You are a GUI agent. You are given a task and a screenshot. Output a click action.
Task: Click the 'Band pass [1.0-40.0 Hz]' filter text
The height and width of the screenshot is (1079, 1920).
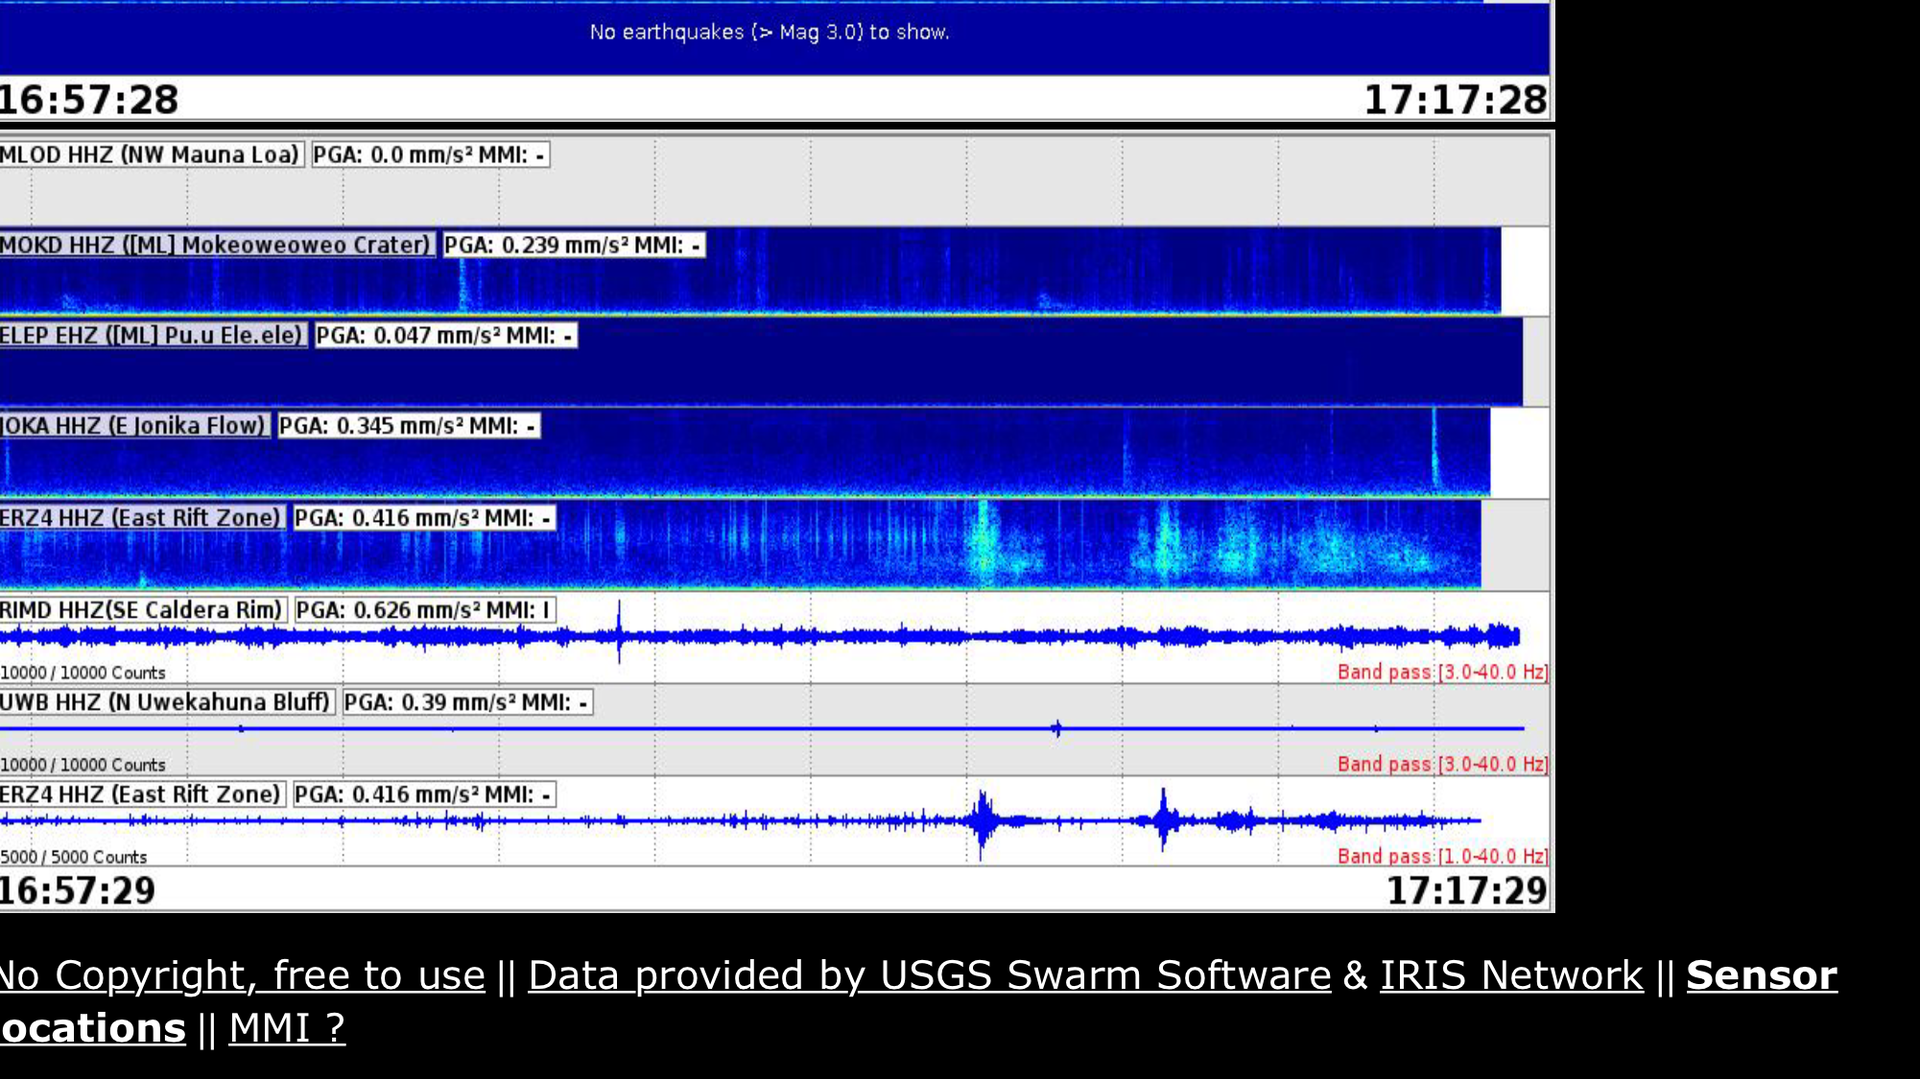pos(1442,856)
